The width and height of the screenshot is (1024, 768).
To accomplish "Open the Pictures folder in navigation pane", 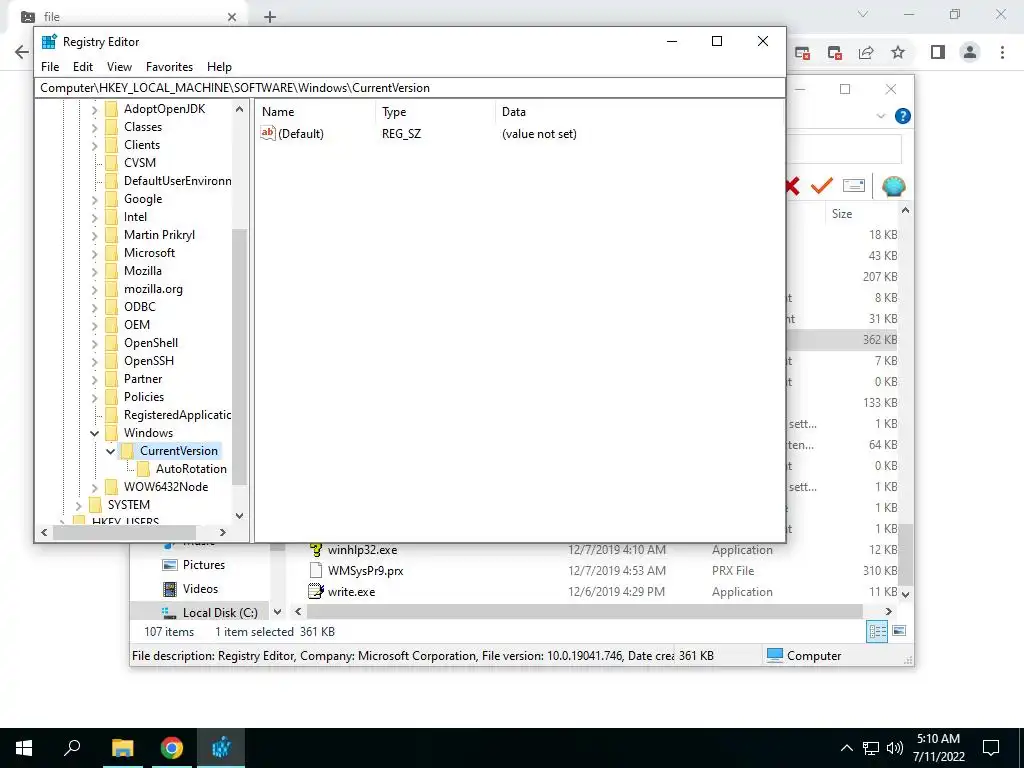I will pos(203,565).
